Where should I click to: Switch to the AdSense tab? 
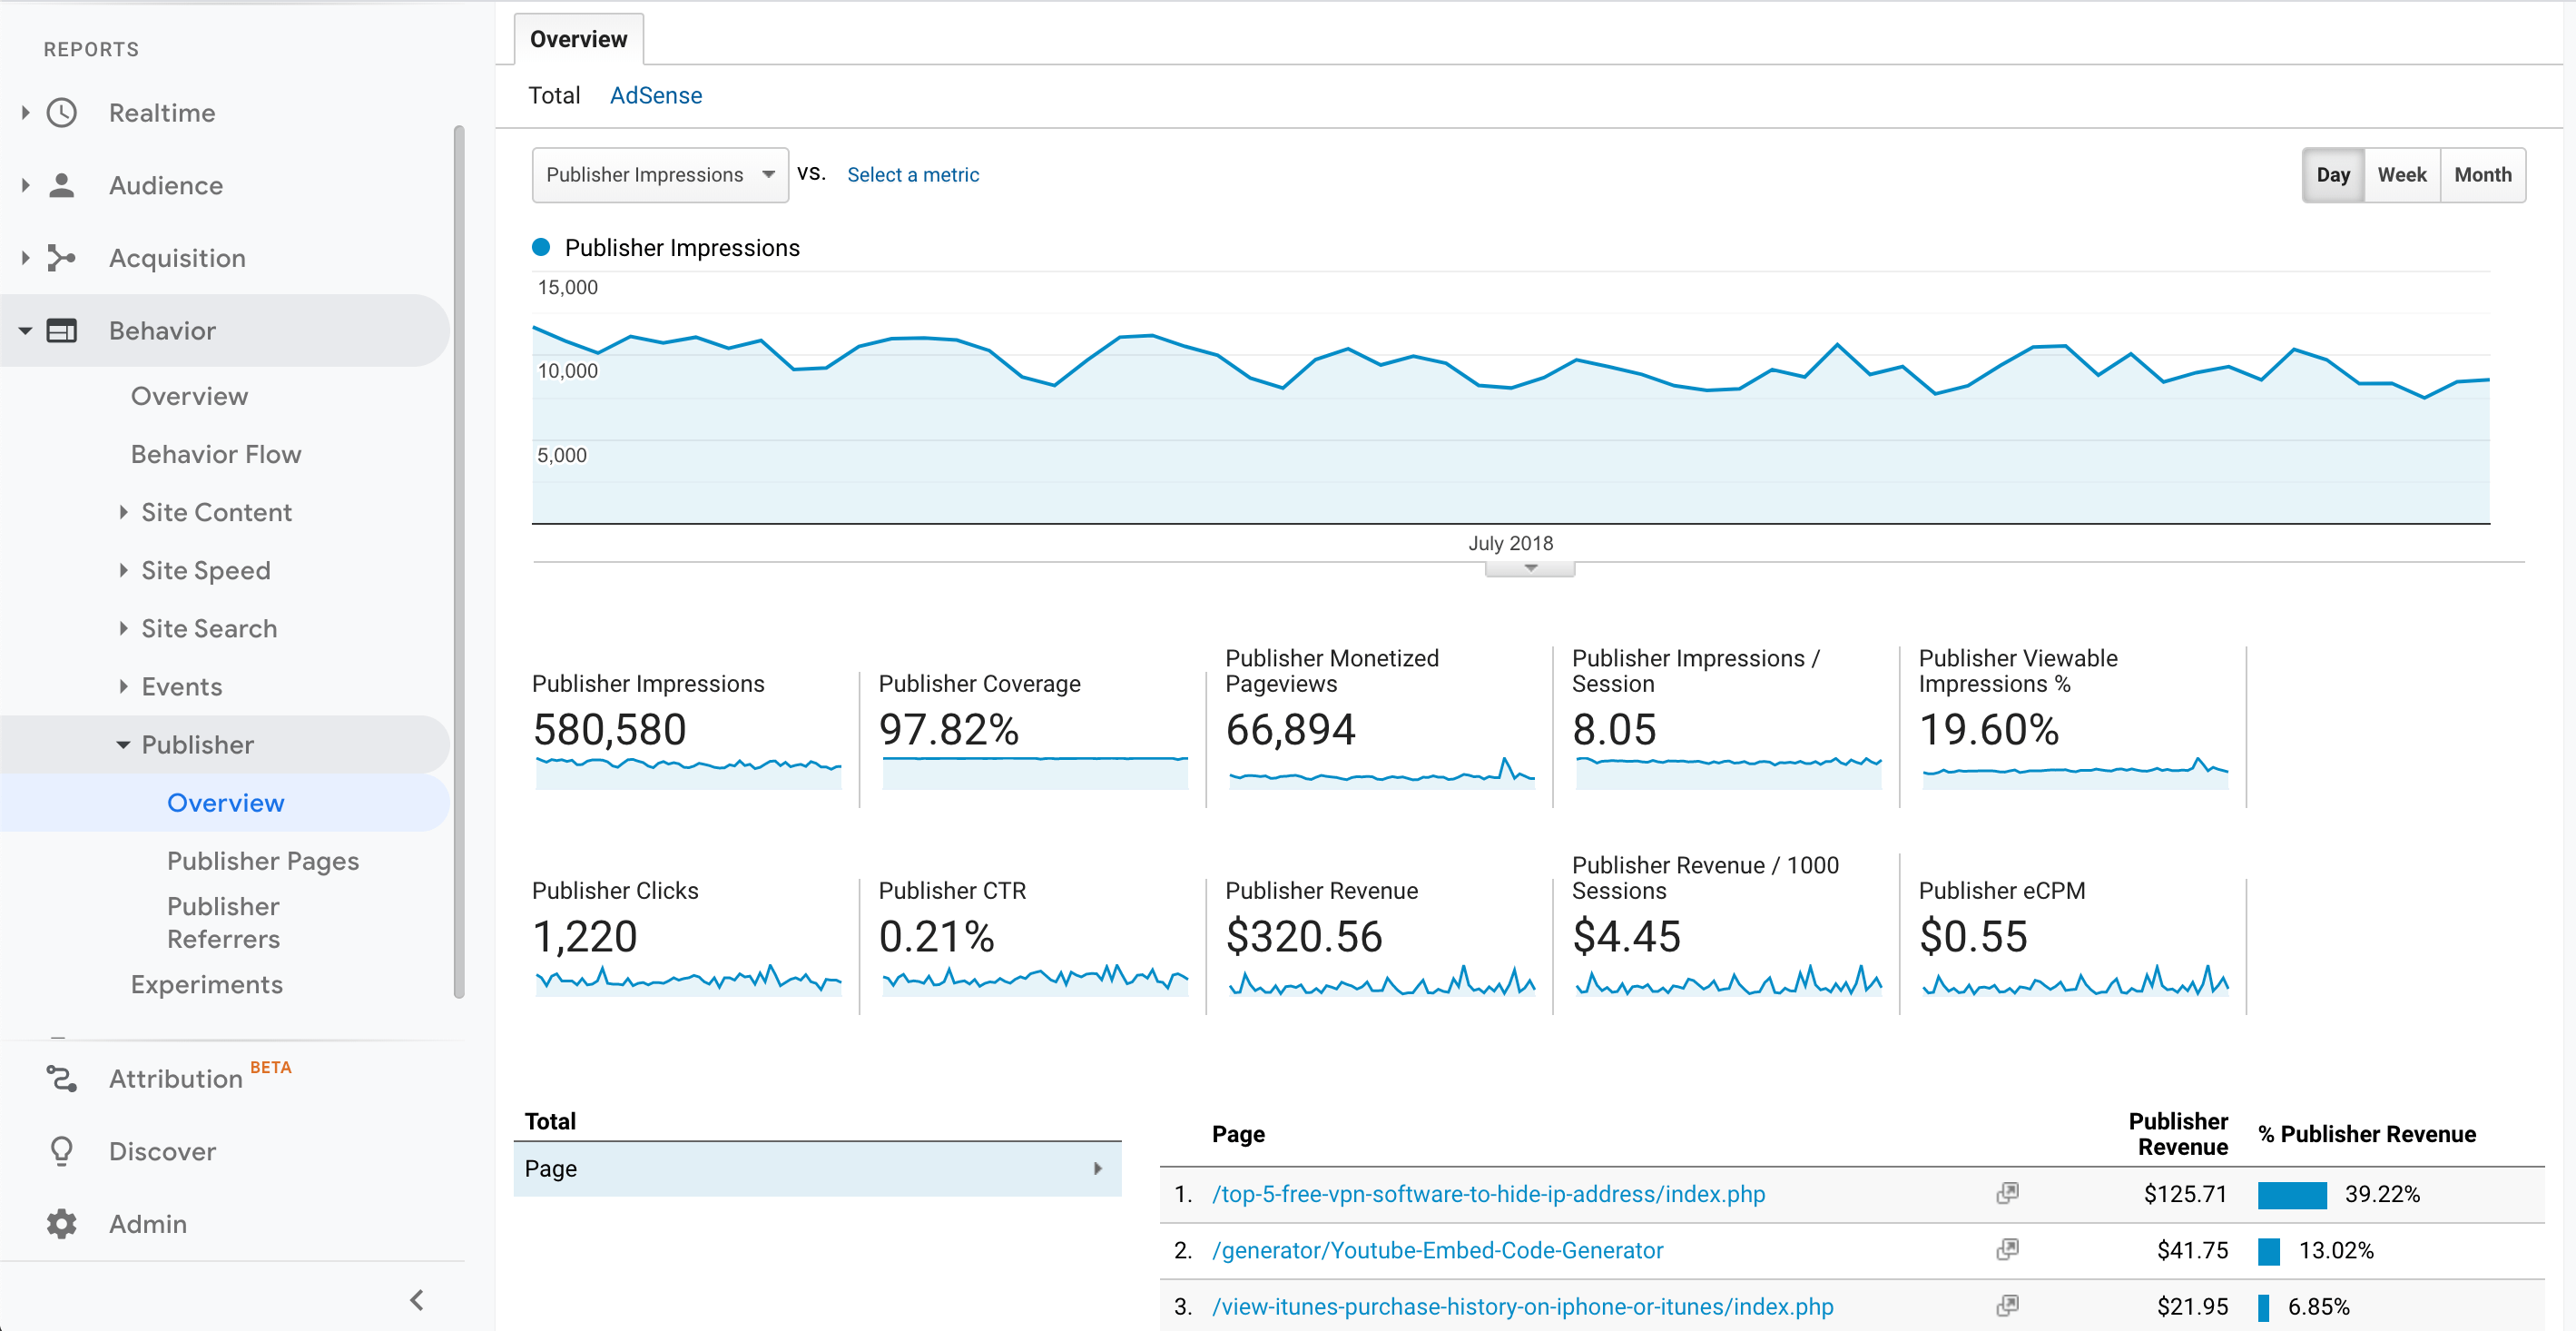coord(656,96)
